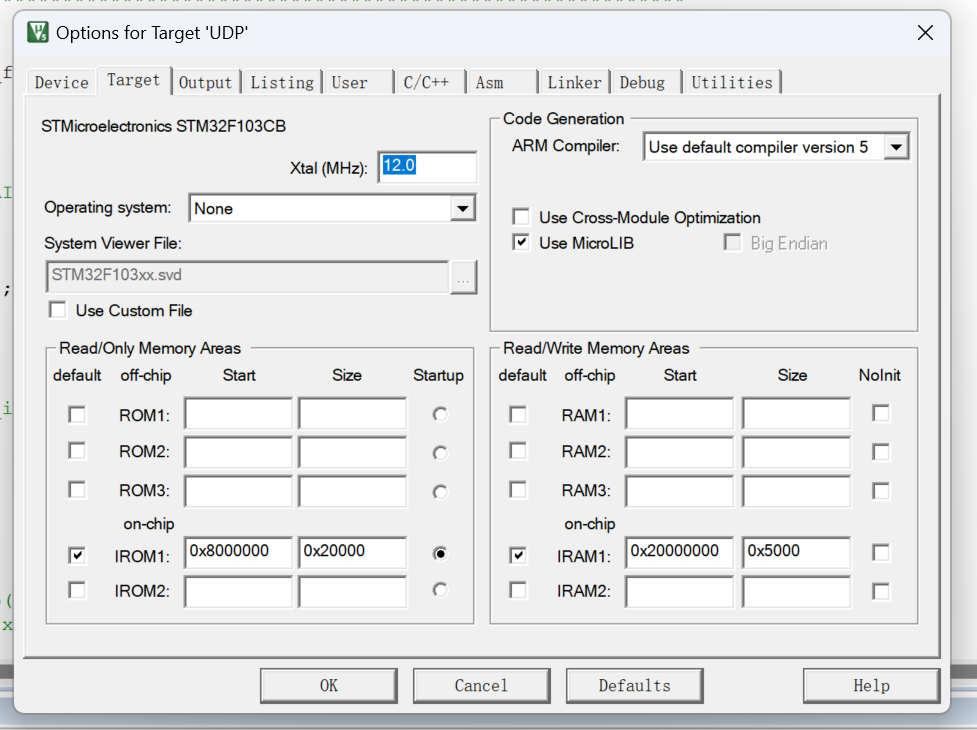This screenshot has width=977, height=730.
Task: Switch to the Device tab
Action: coord(62,82)
